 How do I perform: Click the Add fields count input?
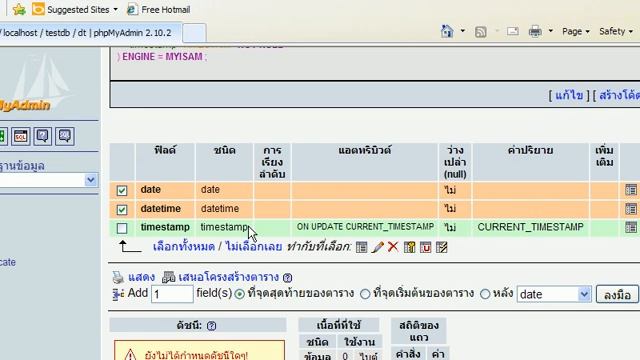(x=172, y=294)
